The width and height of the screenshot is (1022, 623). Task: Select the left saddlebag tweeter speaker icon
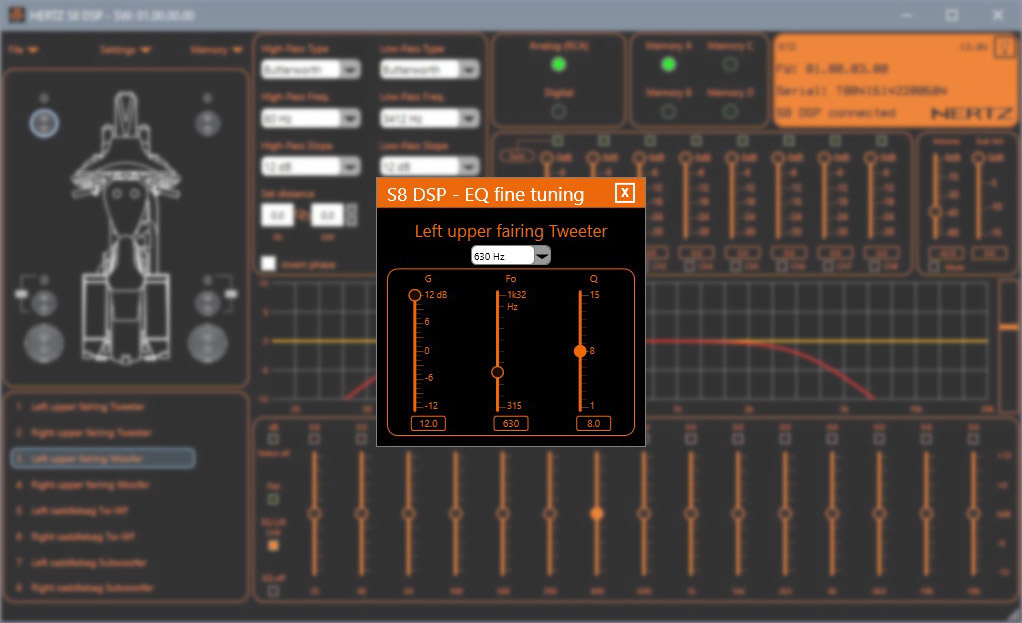point(44,303)
